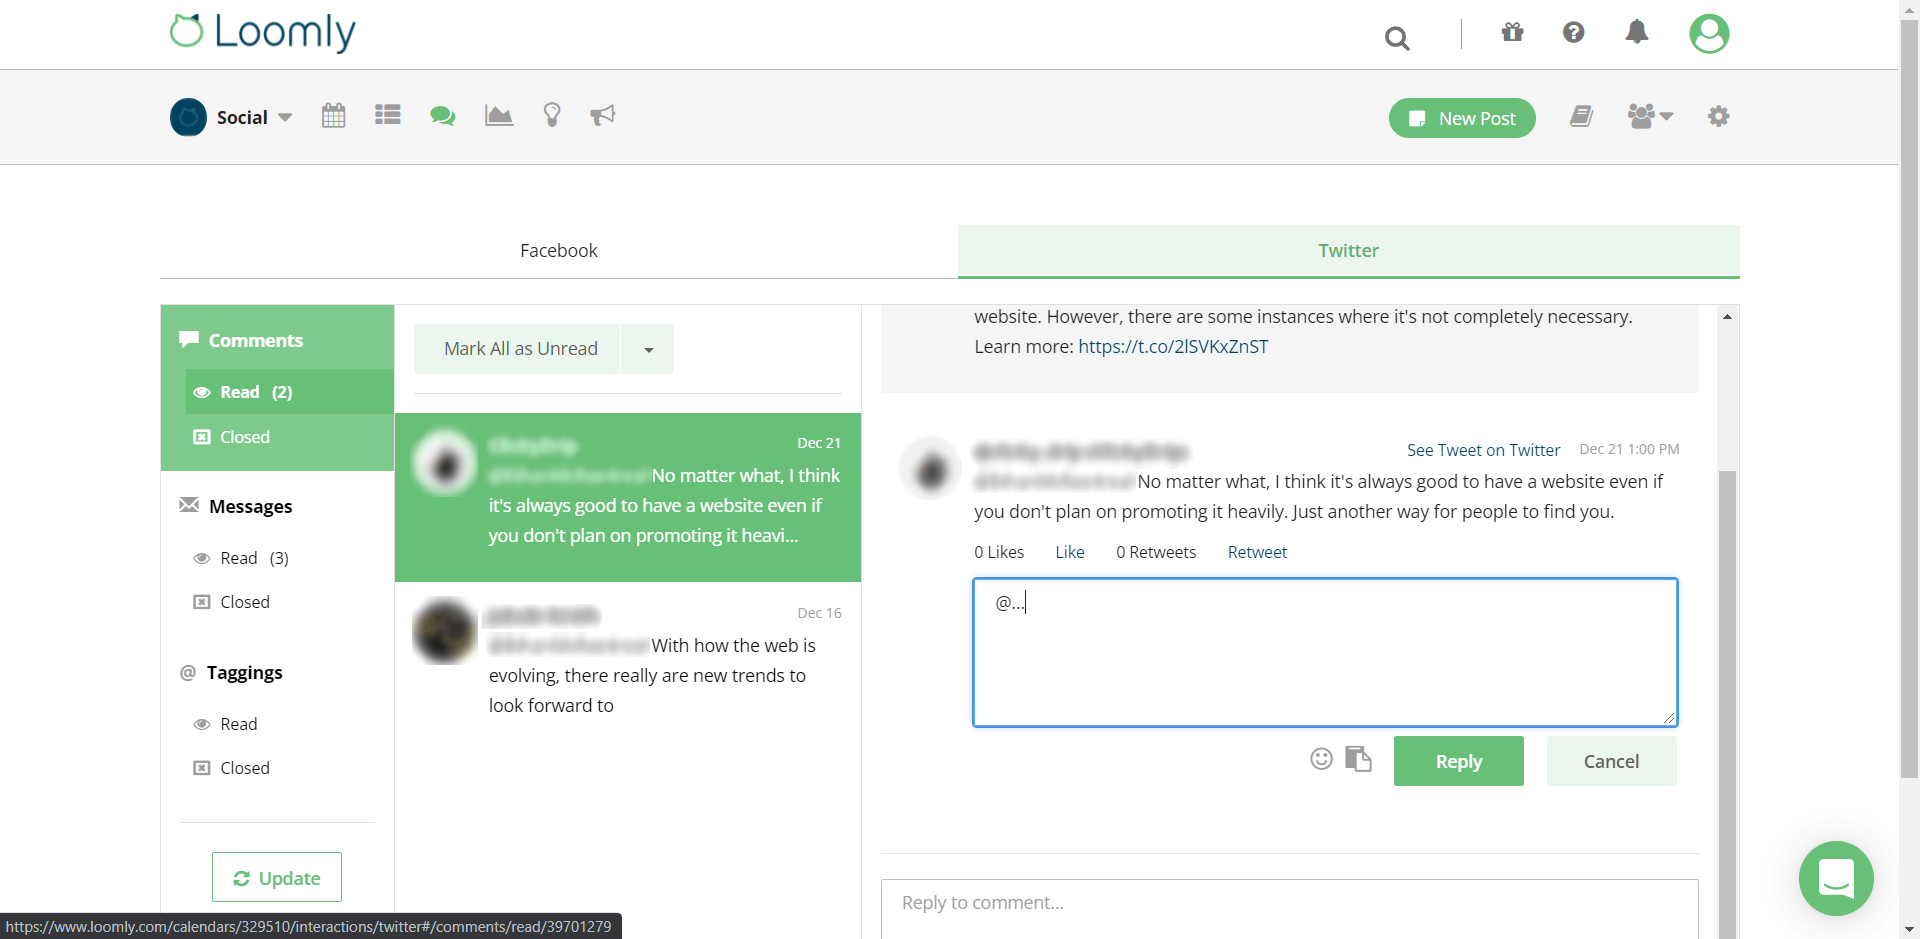Screen dimensions: 1920x939
Task: Click the Like link
Action: [1070, 552]
